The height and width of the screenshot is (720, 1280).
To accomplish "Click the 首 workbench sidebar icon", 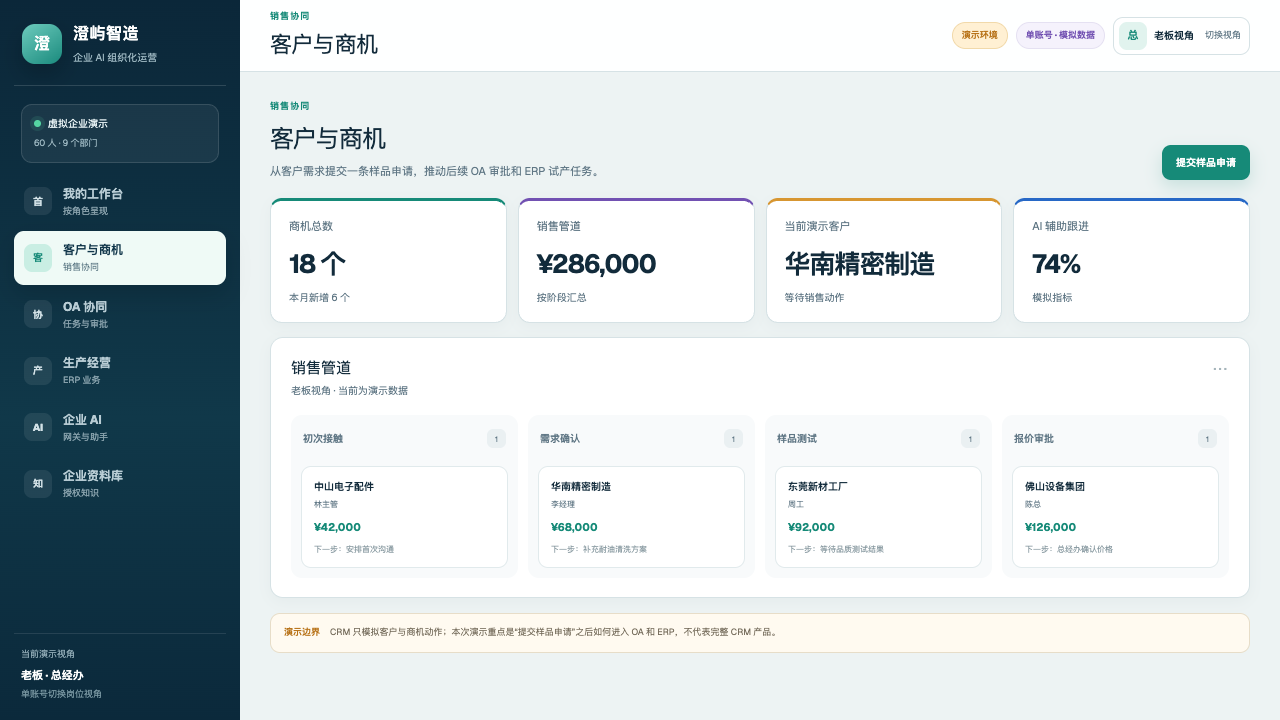I will [38, 201].
